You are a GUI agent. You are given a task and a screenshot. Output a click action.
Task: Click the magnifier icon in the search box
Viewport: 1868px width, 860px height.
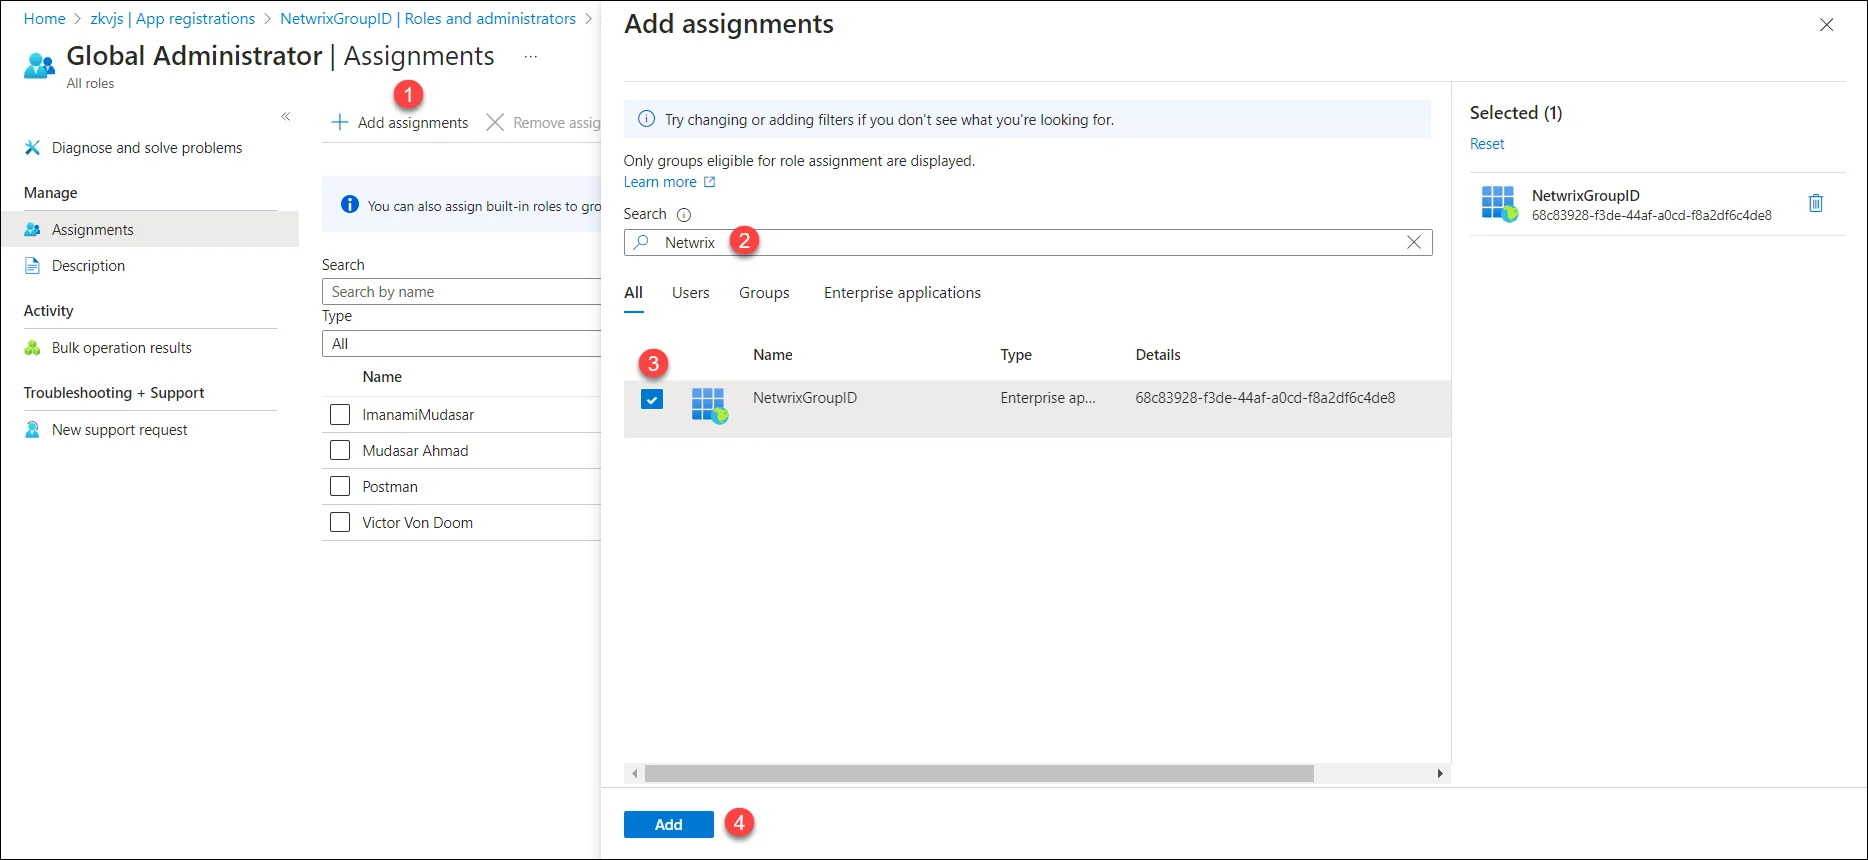(x=642, y=242)
